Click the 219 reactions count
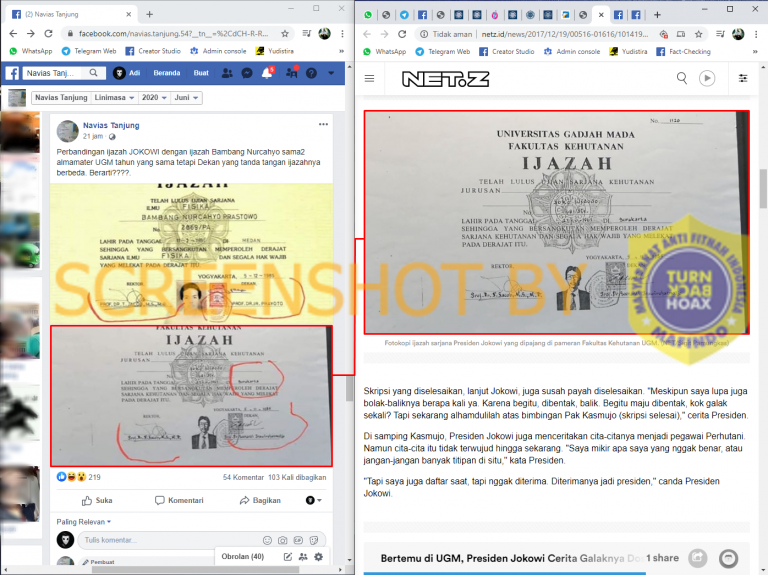Screen dimensions: 768x575 tap(95, 477)
